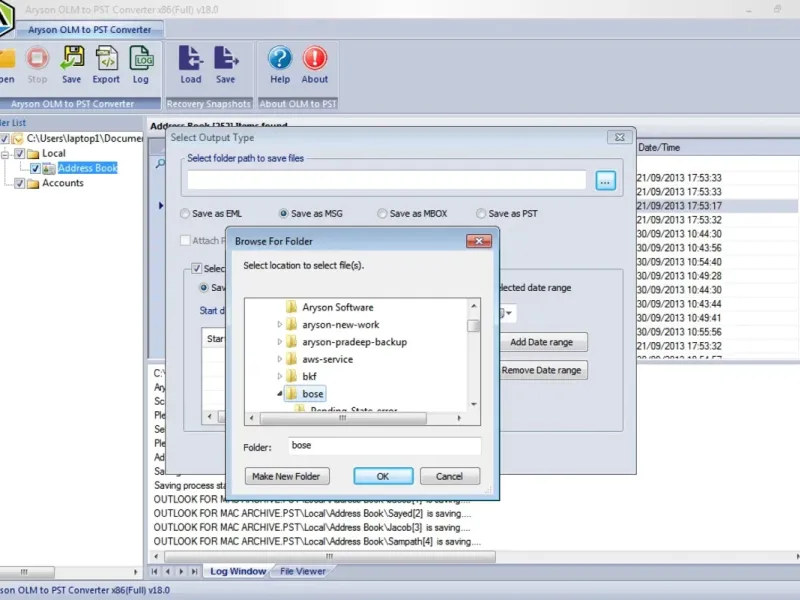This screenshot has width=800, height=600.
Task: Expand the aryson-pradeep-backup folder
Action: [x=280, y=342]
